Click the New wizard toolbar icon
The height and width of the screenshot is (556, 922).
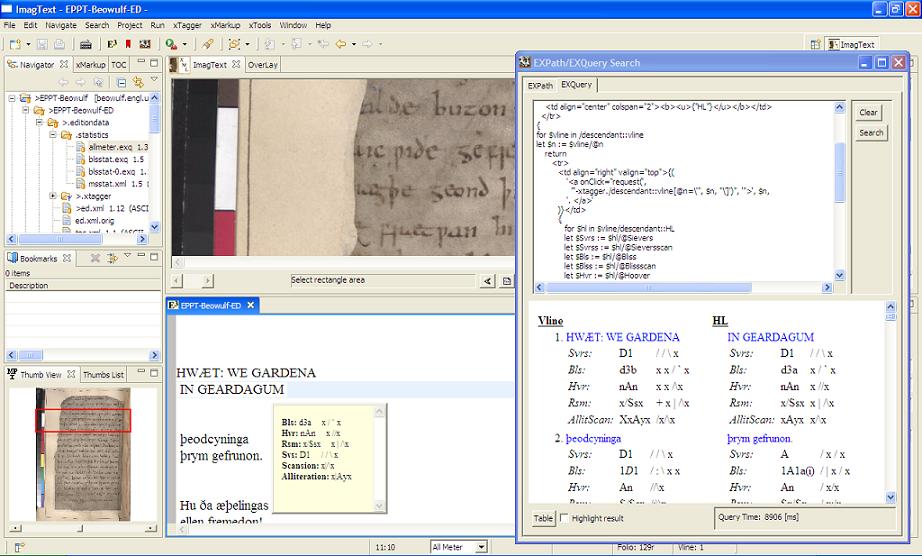click(x=14, y=44)
